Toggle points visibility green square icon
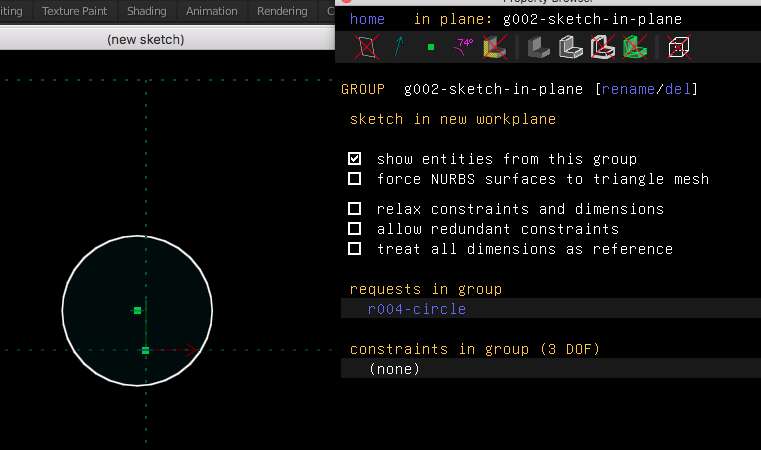 pos(430,47)
